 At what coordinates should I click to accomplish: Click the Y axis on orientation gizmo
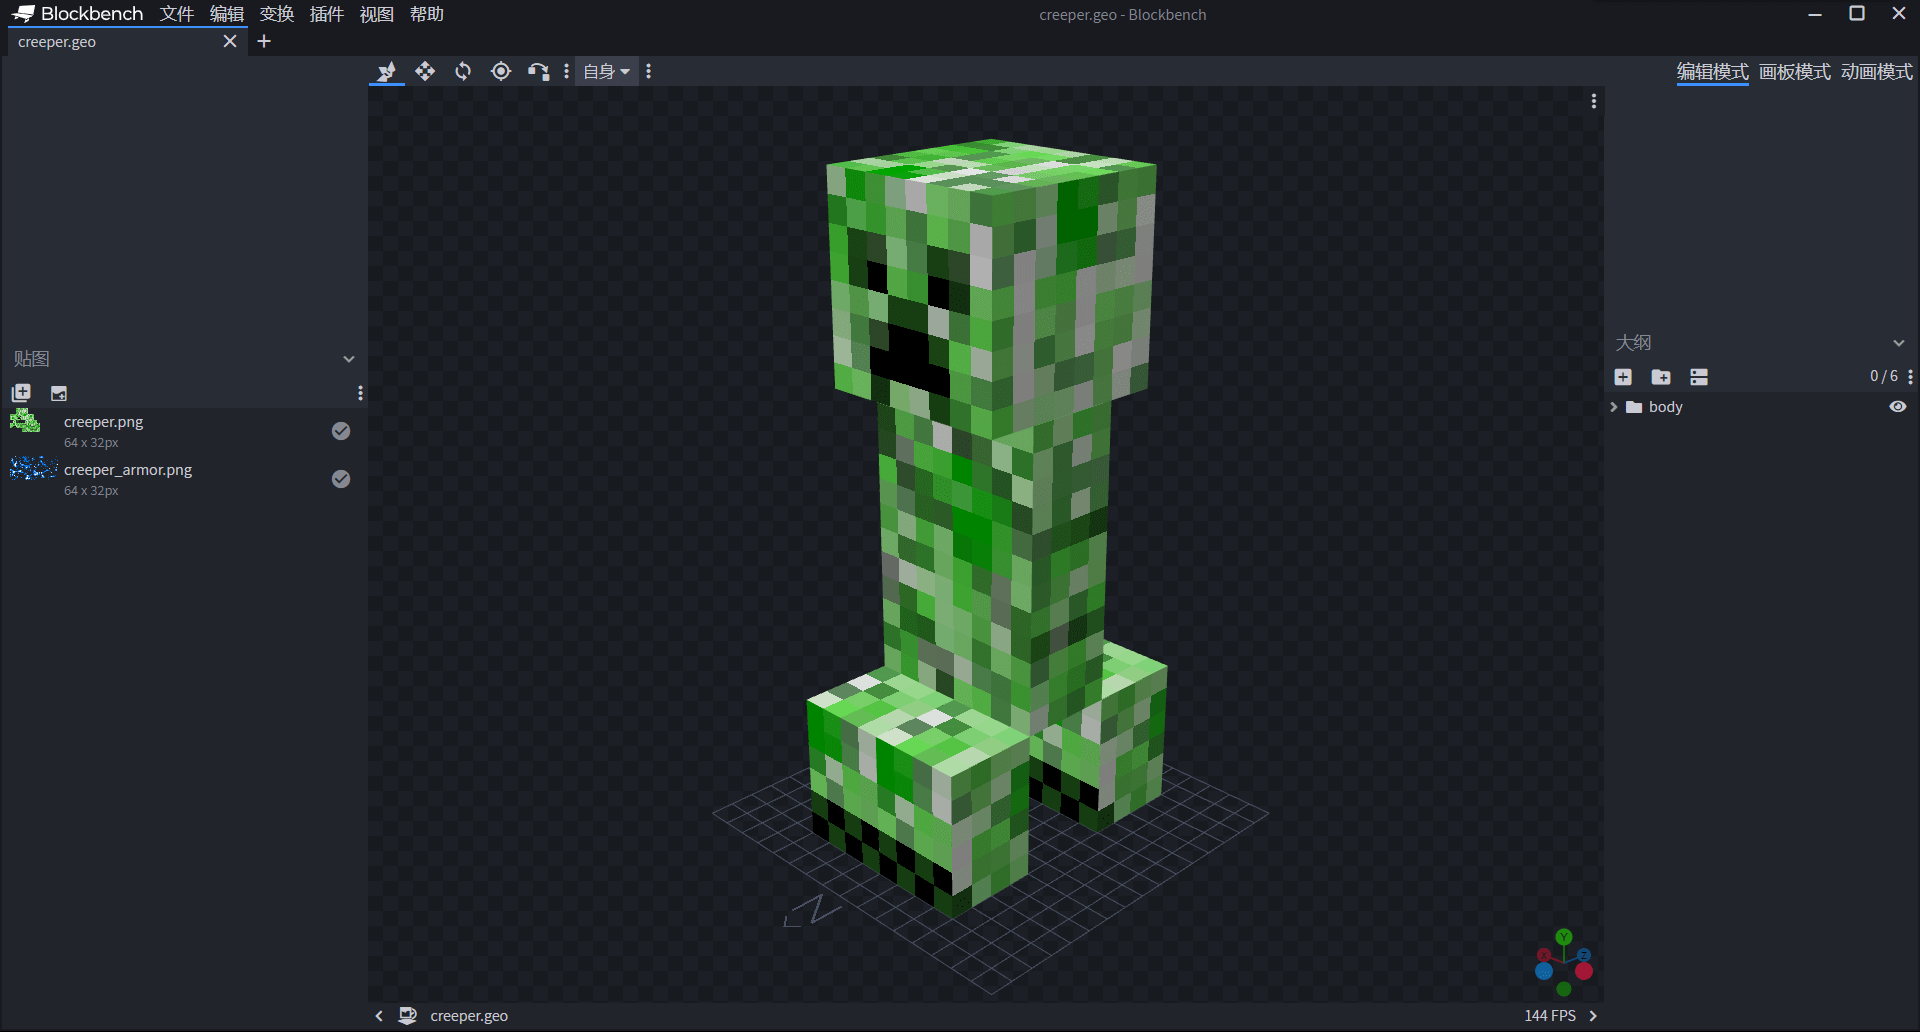pyautogui.click(x=1564, y=937)
